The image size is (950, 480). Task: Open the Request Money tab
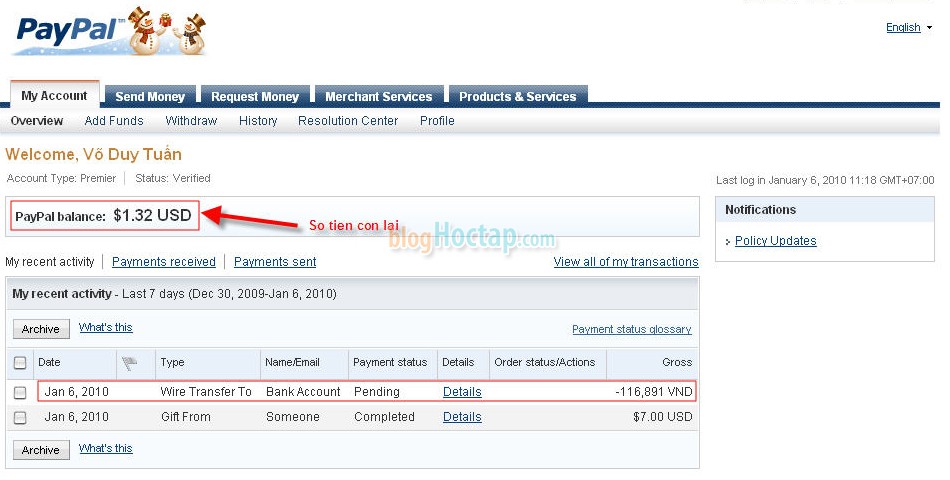click(x=255, y=96)
